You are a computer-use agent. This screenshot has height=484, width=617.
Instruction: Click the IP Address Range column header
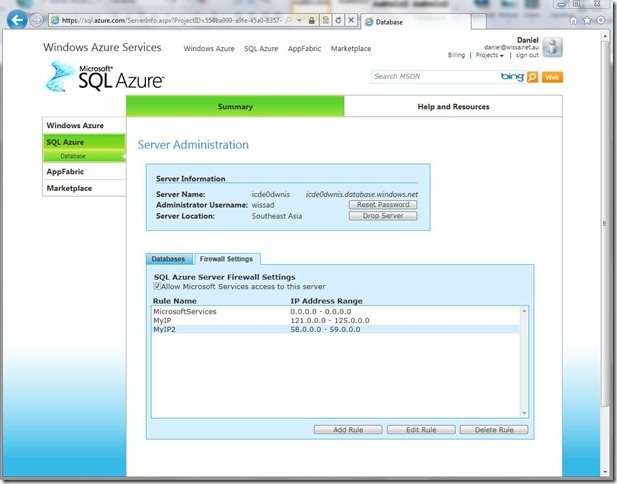326,301
